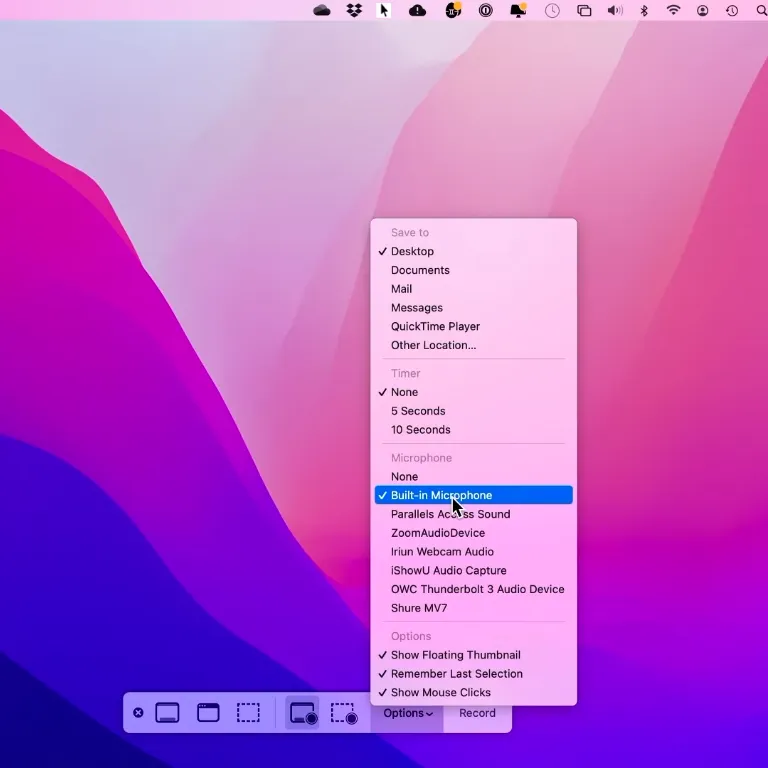Open the sound volume menu bar icon

615,10
